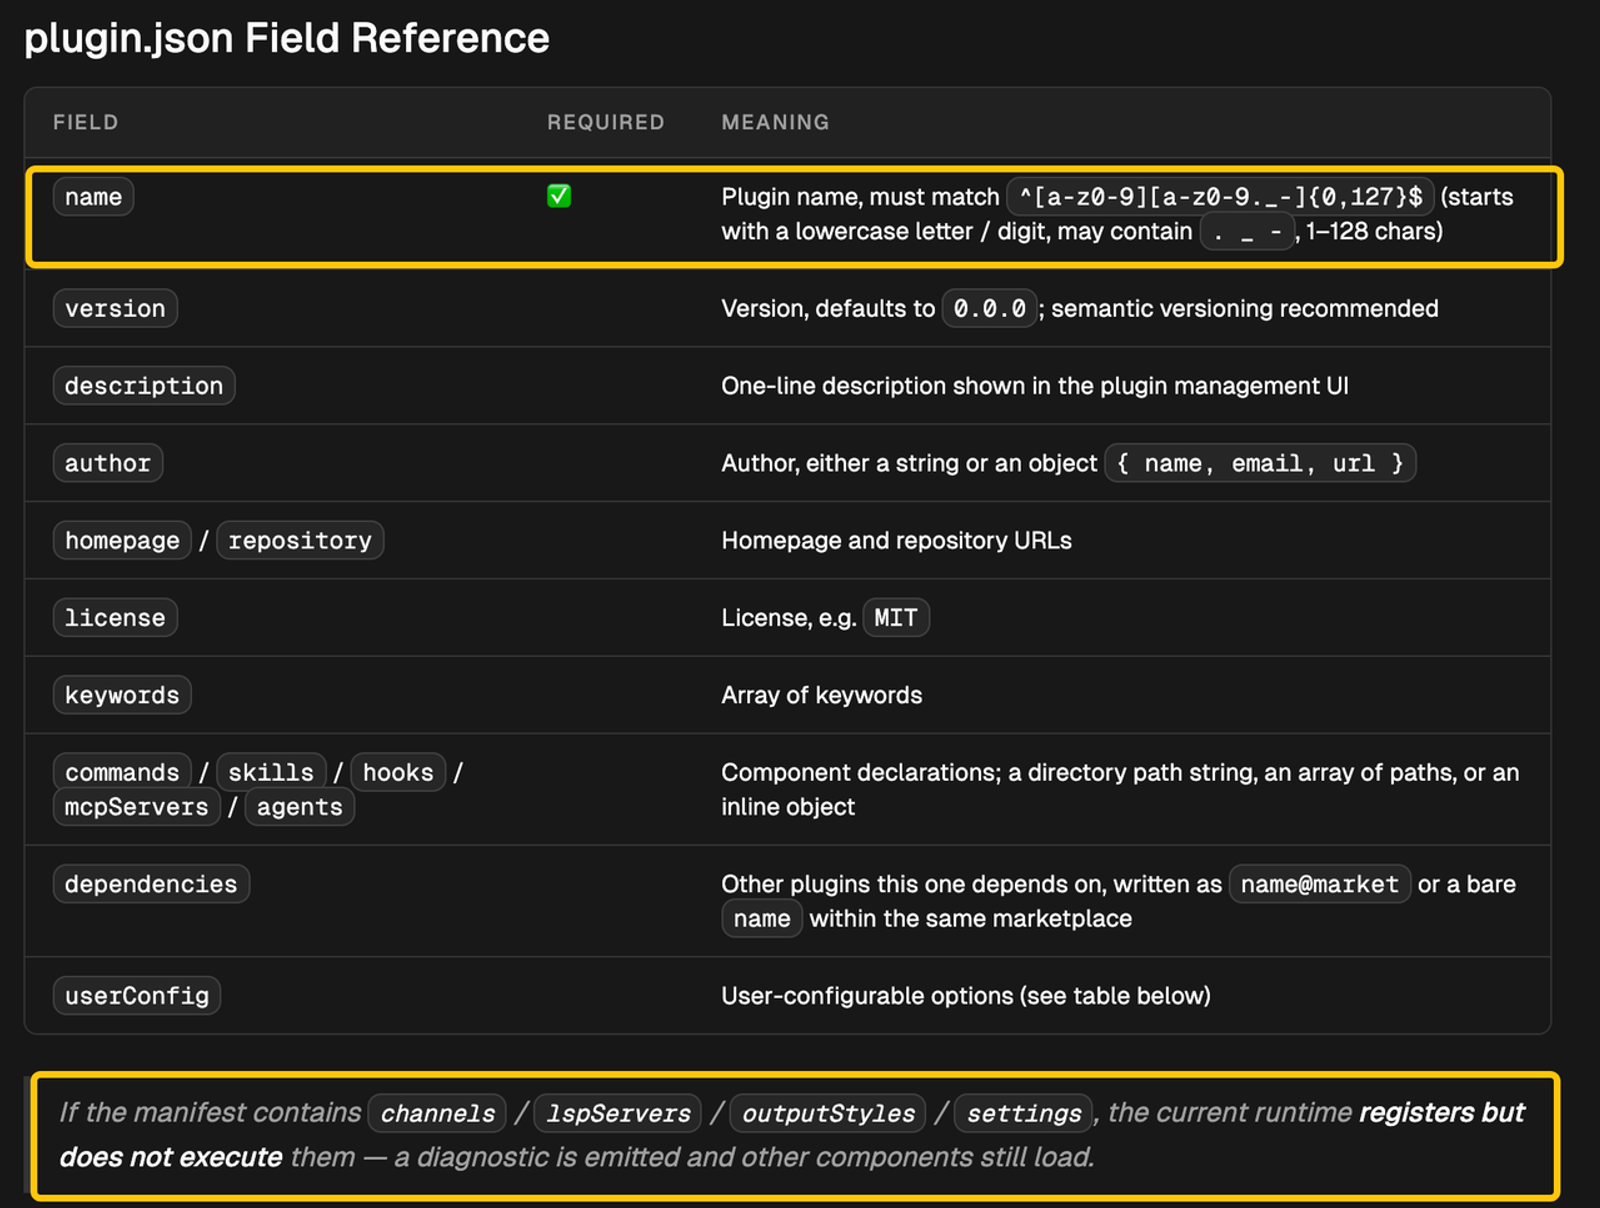Select the 'name' field code tag
Screen dimensions: 1600x1208
pyautogui.click(x=93, y=197)
